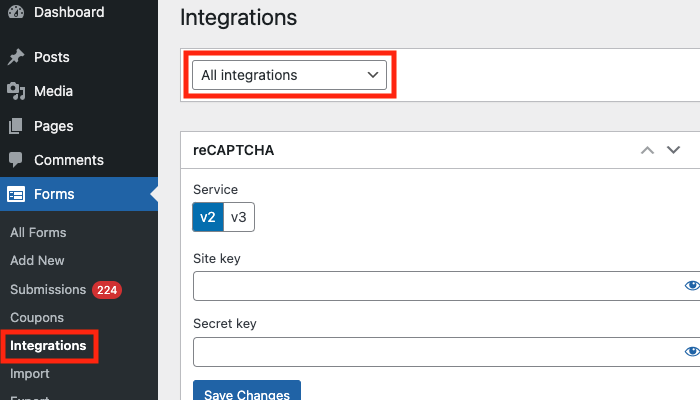Image resolution: width=700 pixels, height=400 pixels.
Task: View form Submissions
Action: pyautogui.click(x=48, y=289)
